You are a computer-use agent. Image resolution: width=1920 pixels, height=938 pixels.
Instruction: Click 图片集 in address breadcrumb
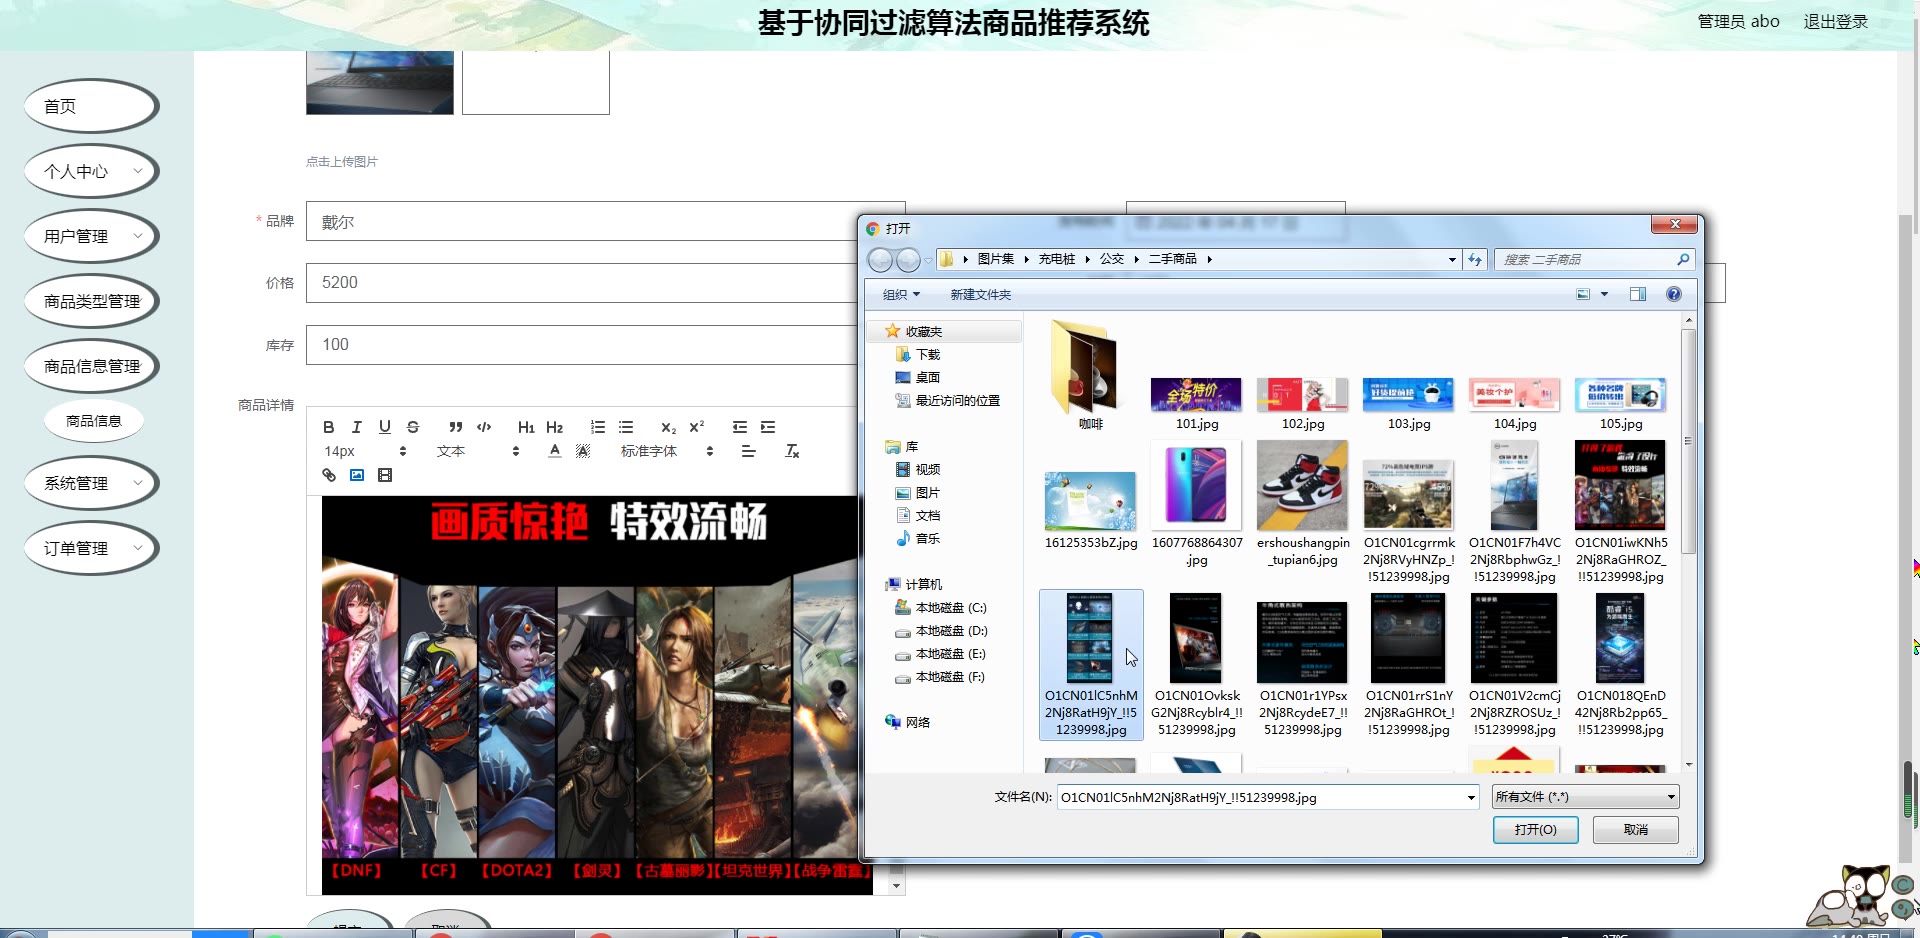point(995,259)
